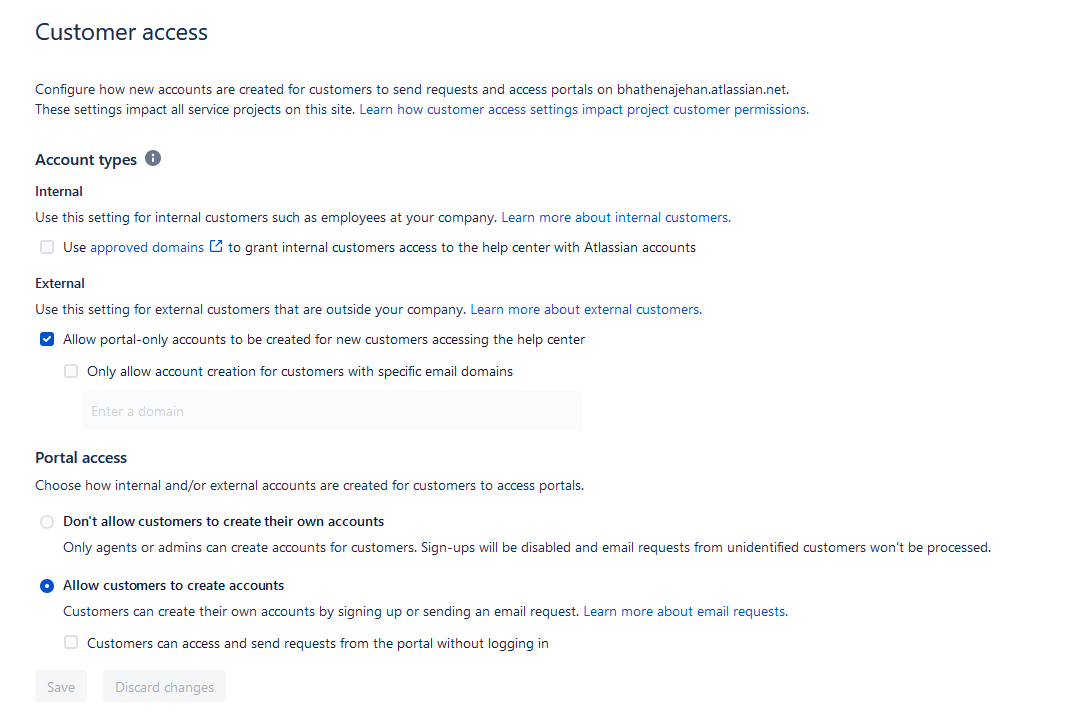Select allow customers to create accounts
The width and height of the screenshot is (1072, 723).
(46, 585)
